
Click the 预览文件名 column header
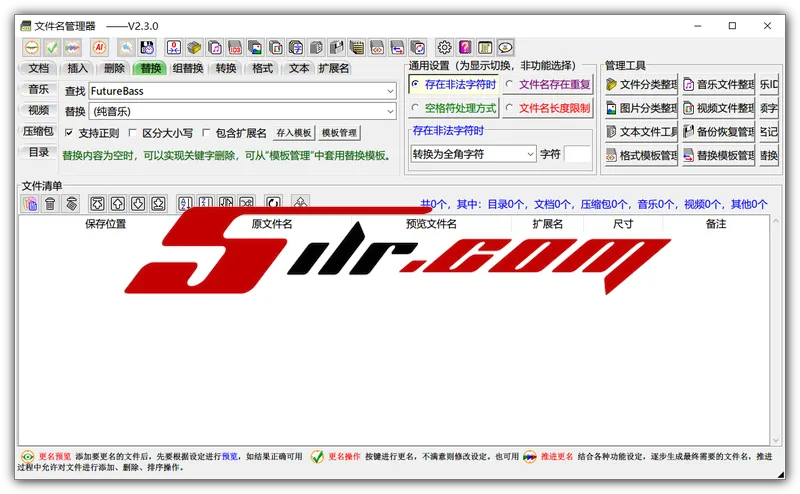point(431,224)
